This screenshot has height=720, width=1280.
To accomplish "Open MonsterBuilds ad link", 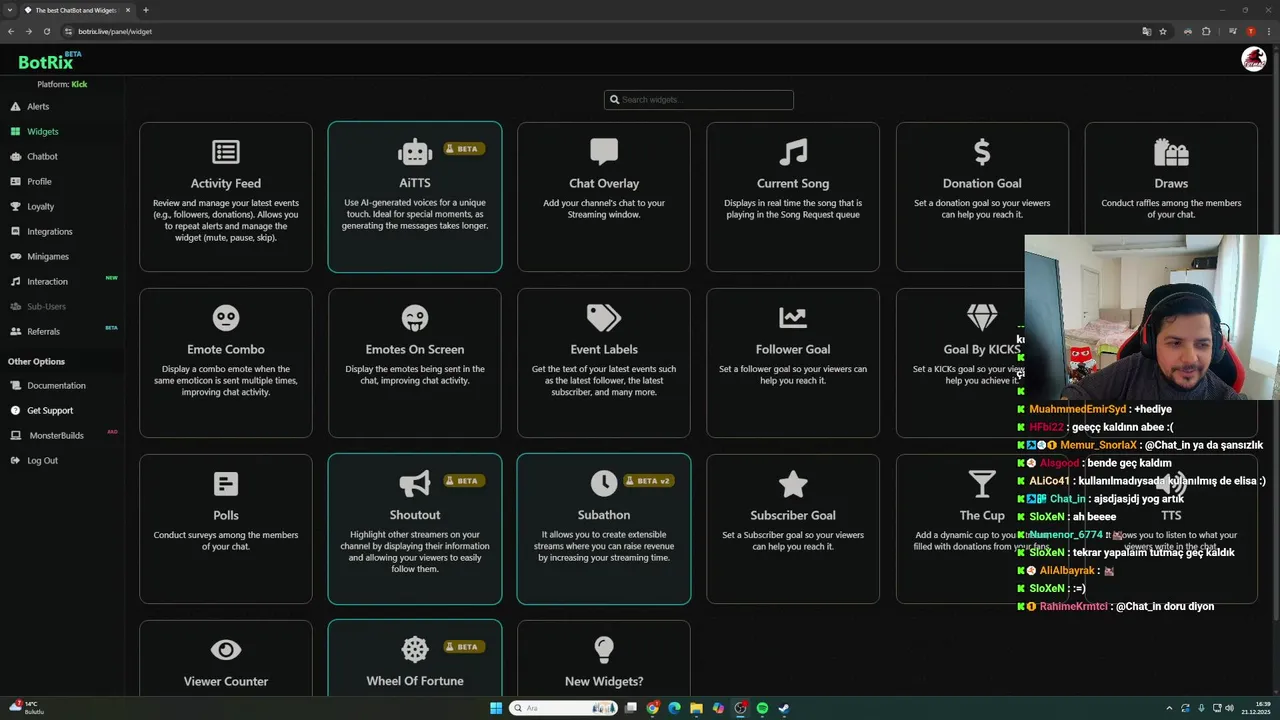I will 56,436.
